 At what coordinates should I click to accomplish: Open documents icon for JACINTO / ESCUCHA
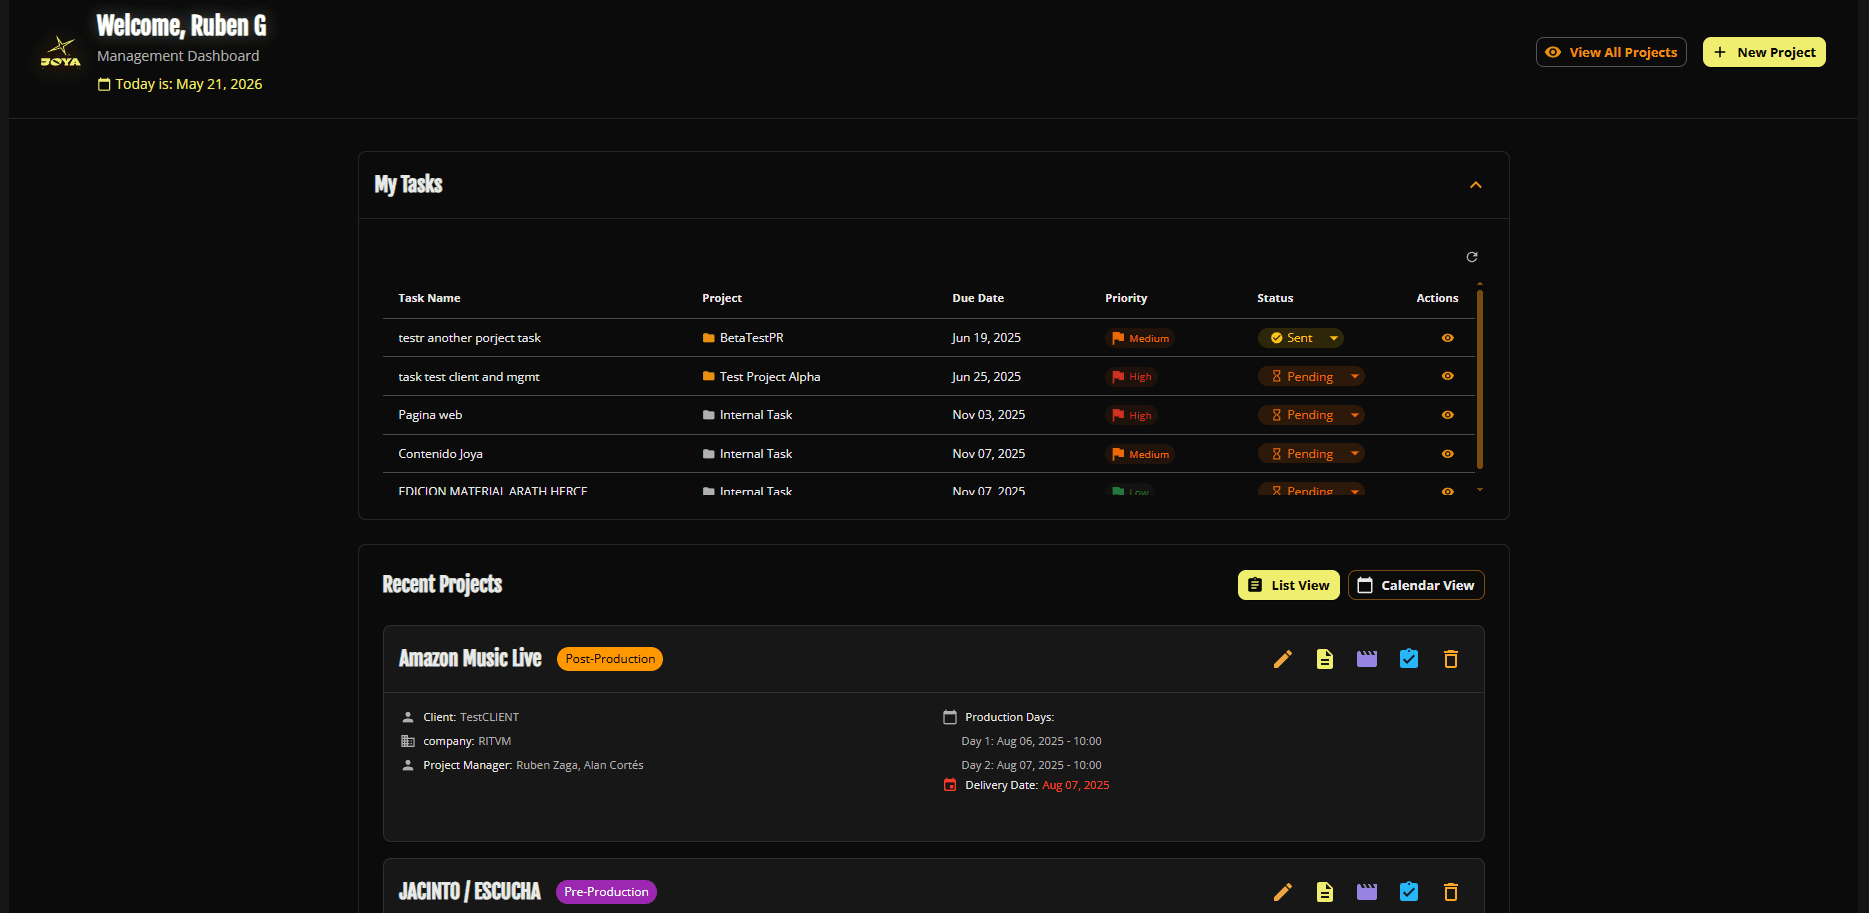click(1325, 892)
